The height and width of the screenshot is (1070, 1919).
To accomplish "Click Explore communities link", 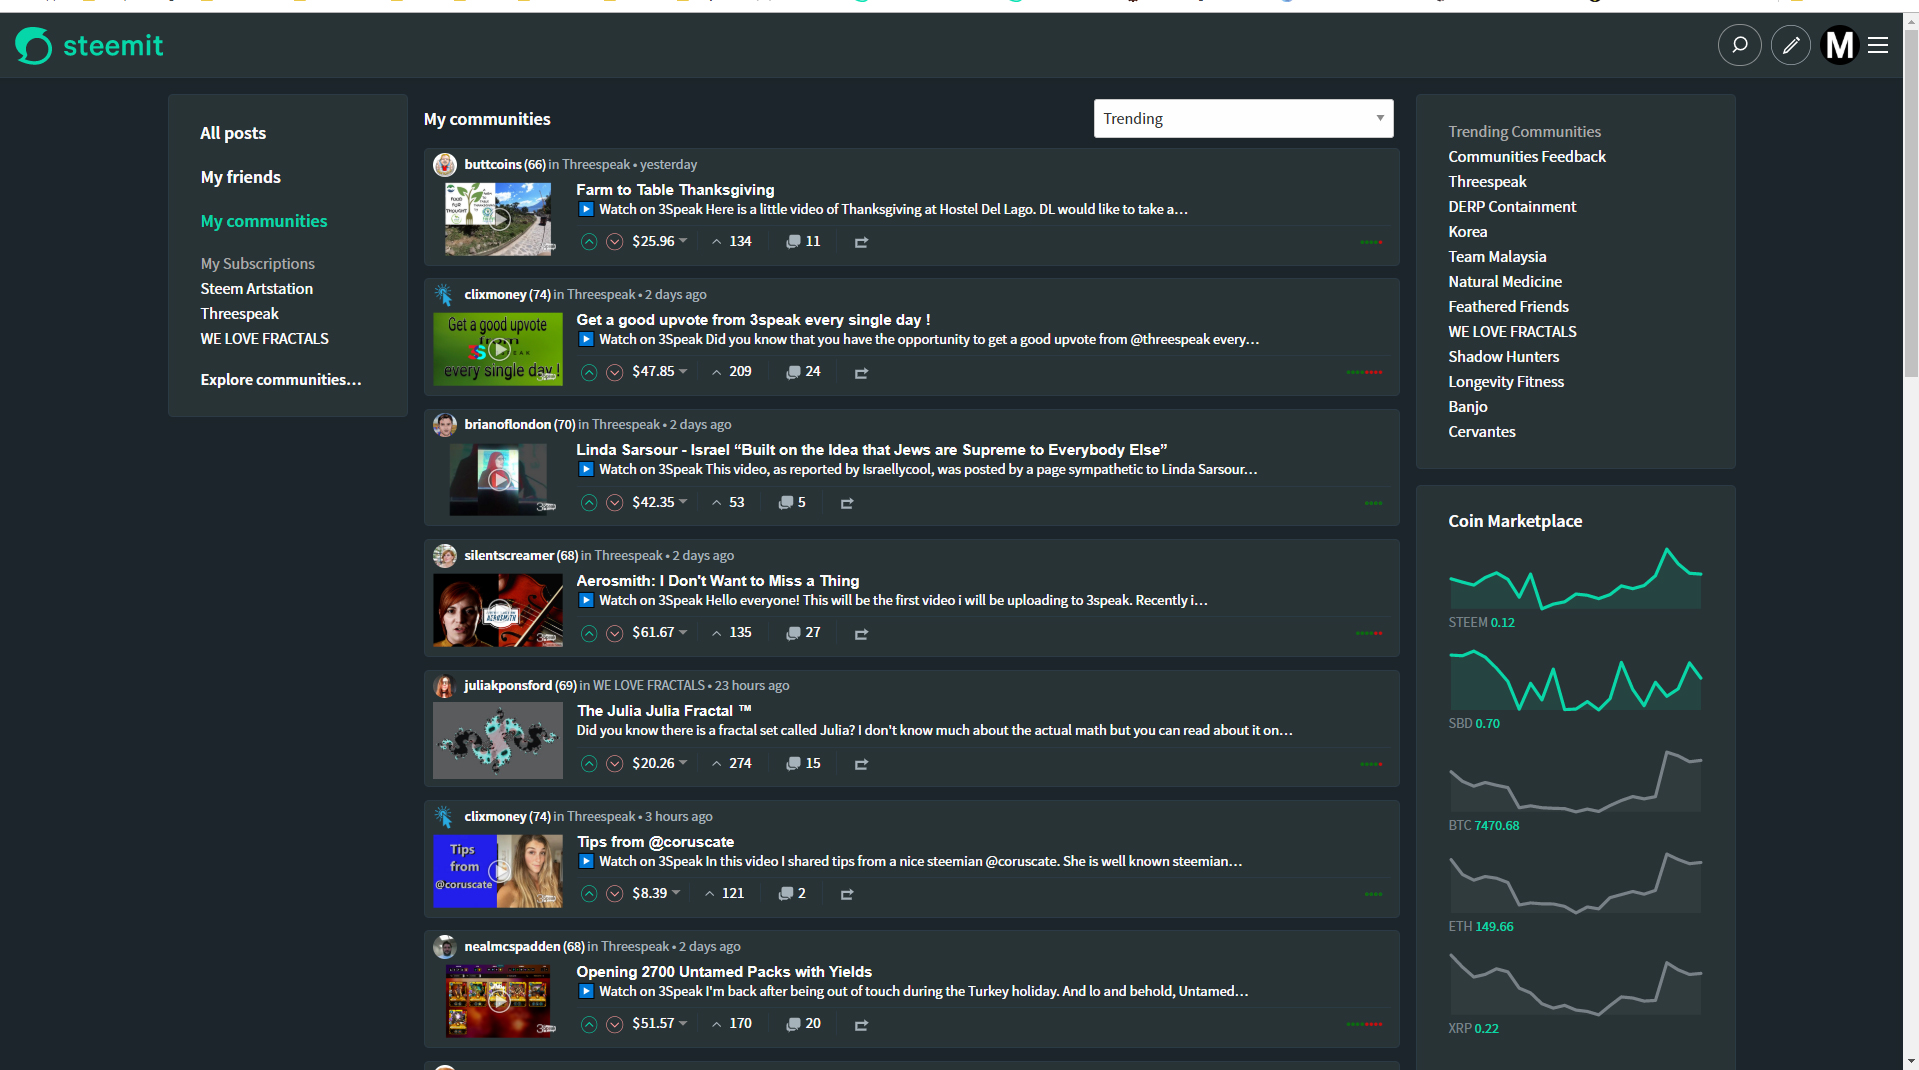I will tap(281, 379).
